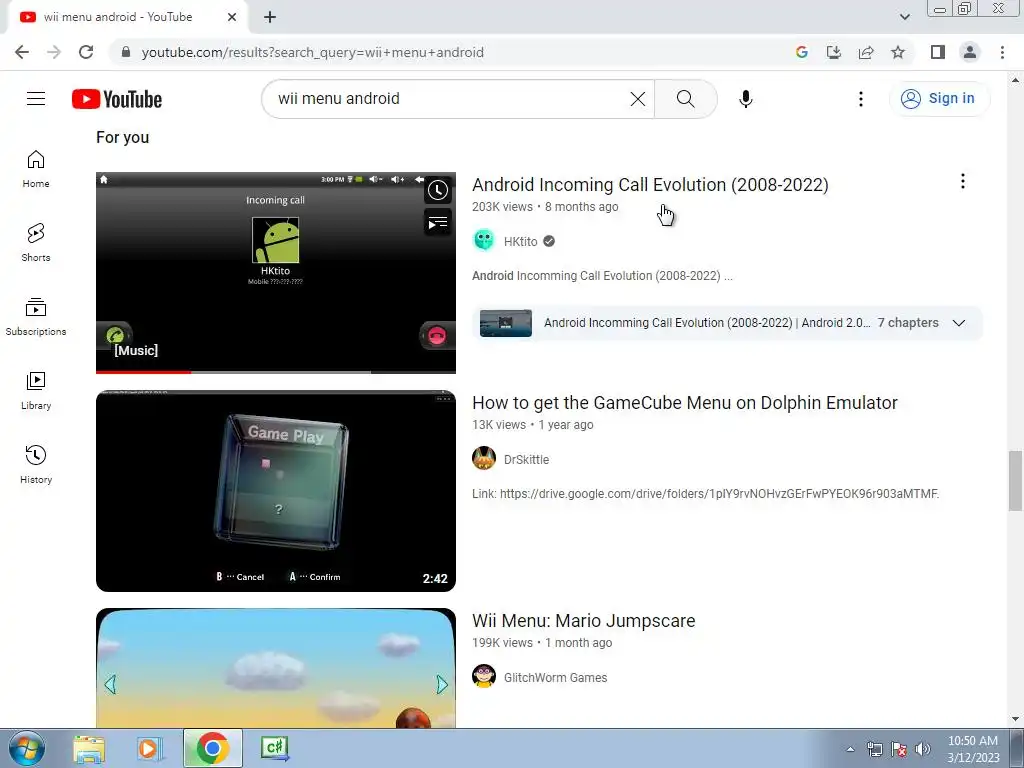Expand the 7 chapters dropdown

959,323
